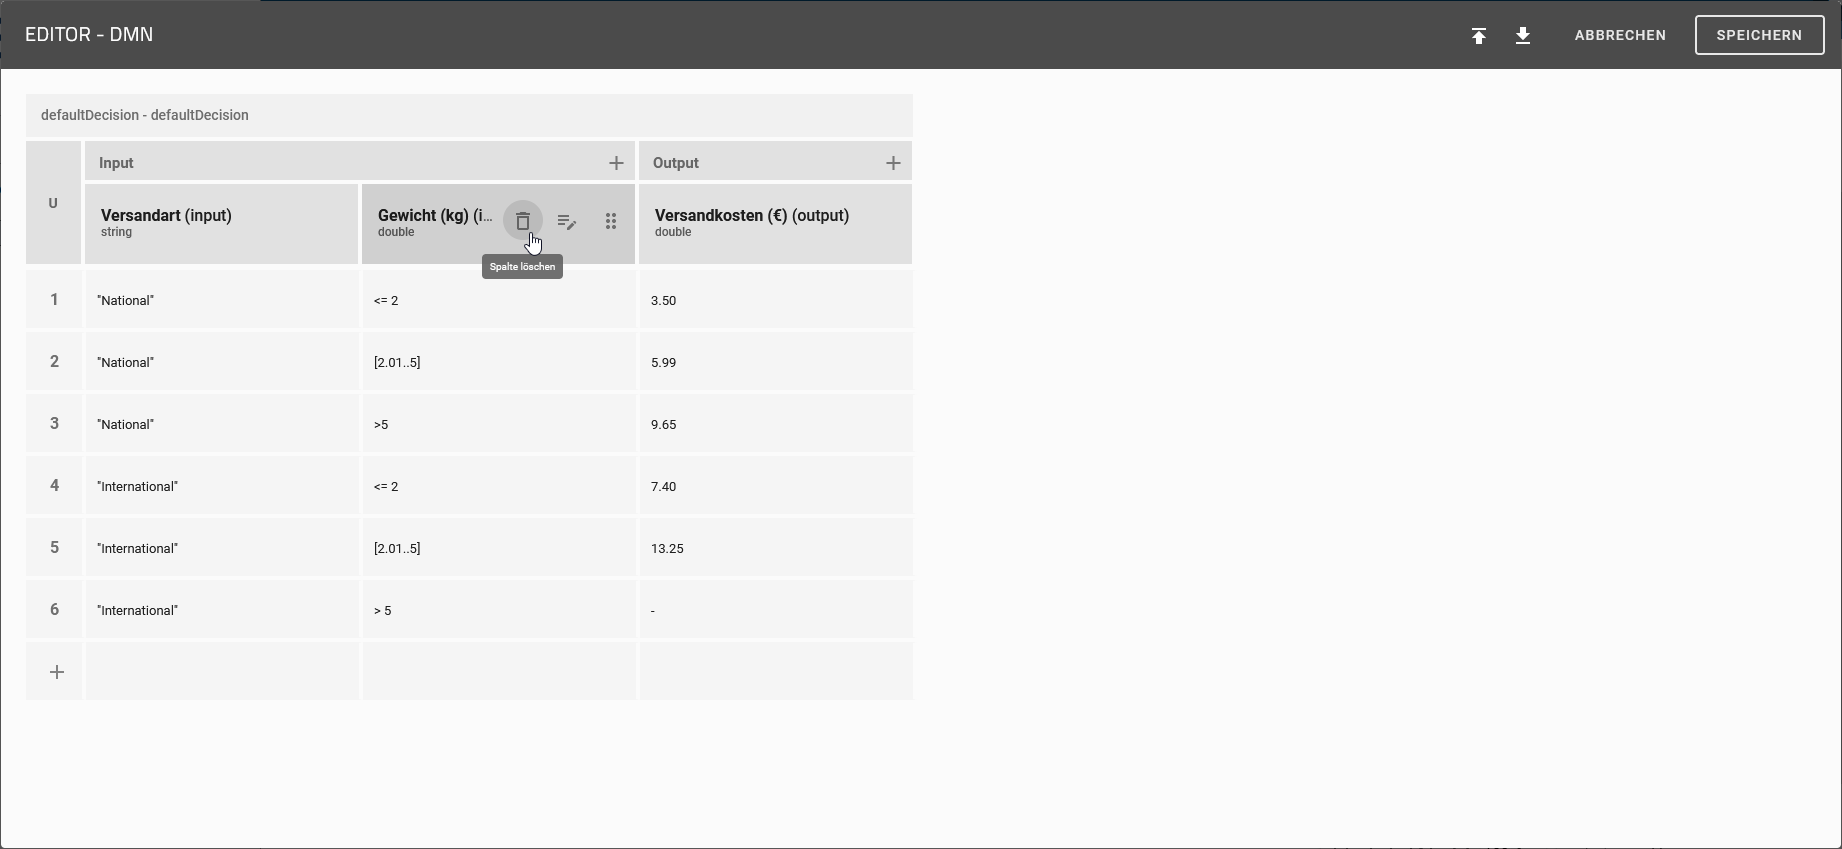Image resolution: width=1842 pixels, height=849 pixels.
Task: Open the hit policy U cell
Action: point(53,203)
